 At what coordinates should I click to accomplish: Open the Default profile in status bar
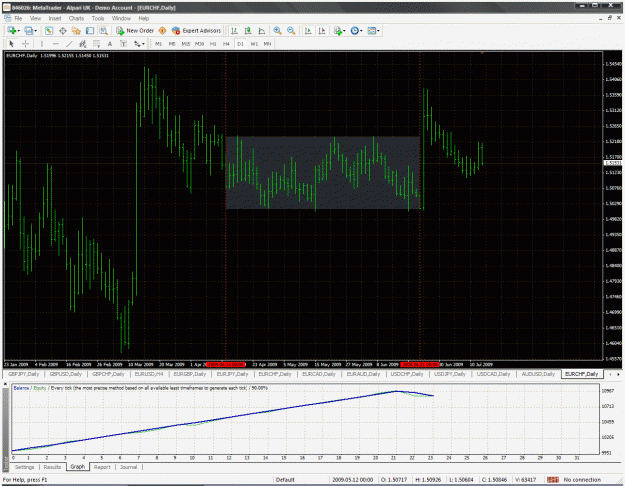pyautogui.click(x=285, y=480)
